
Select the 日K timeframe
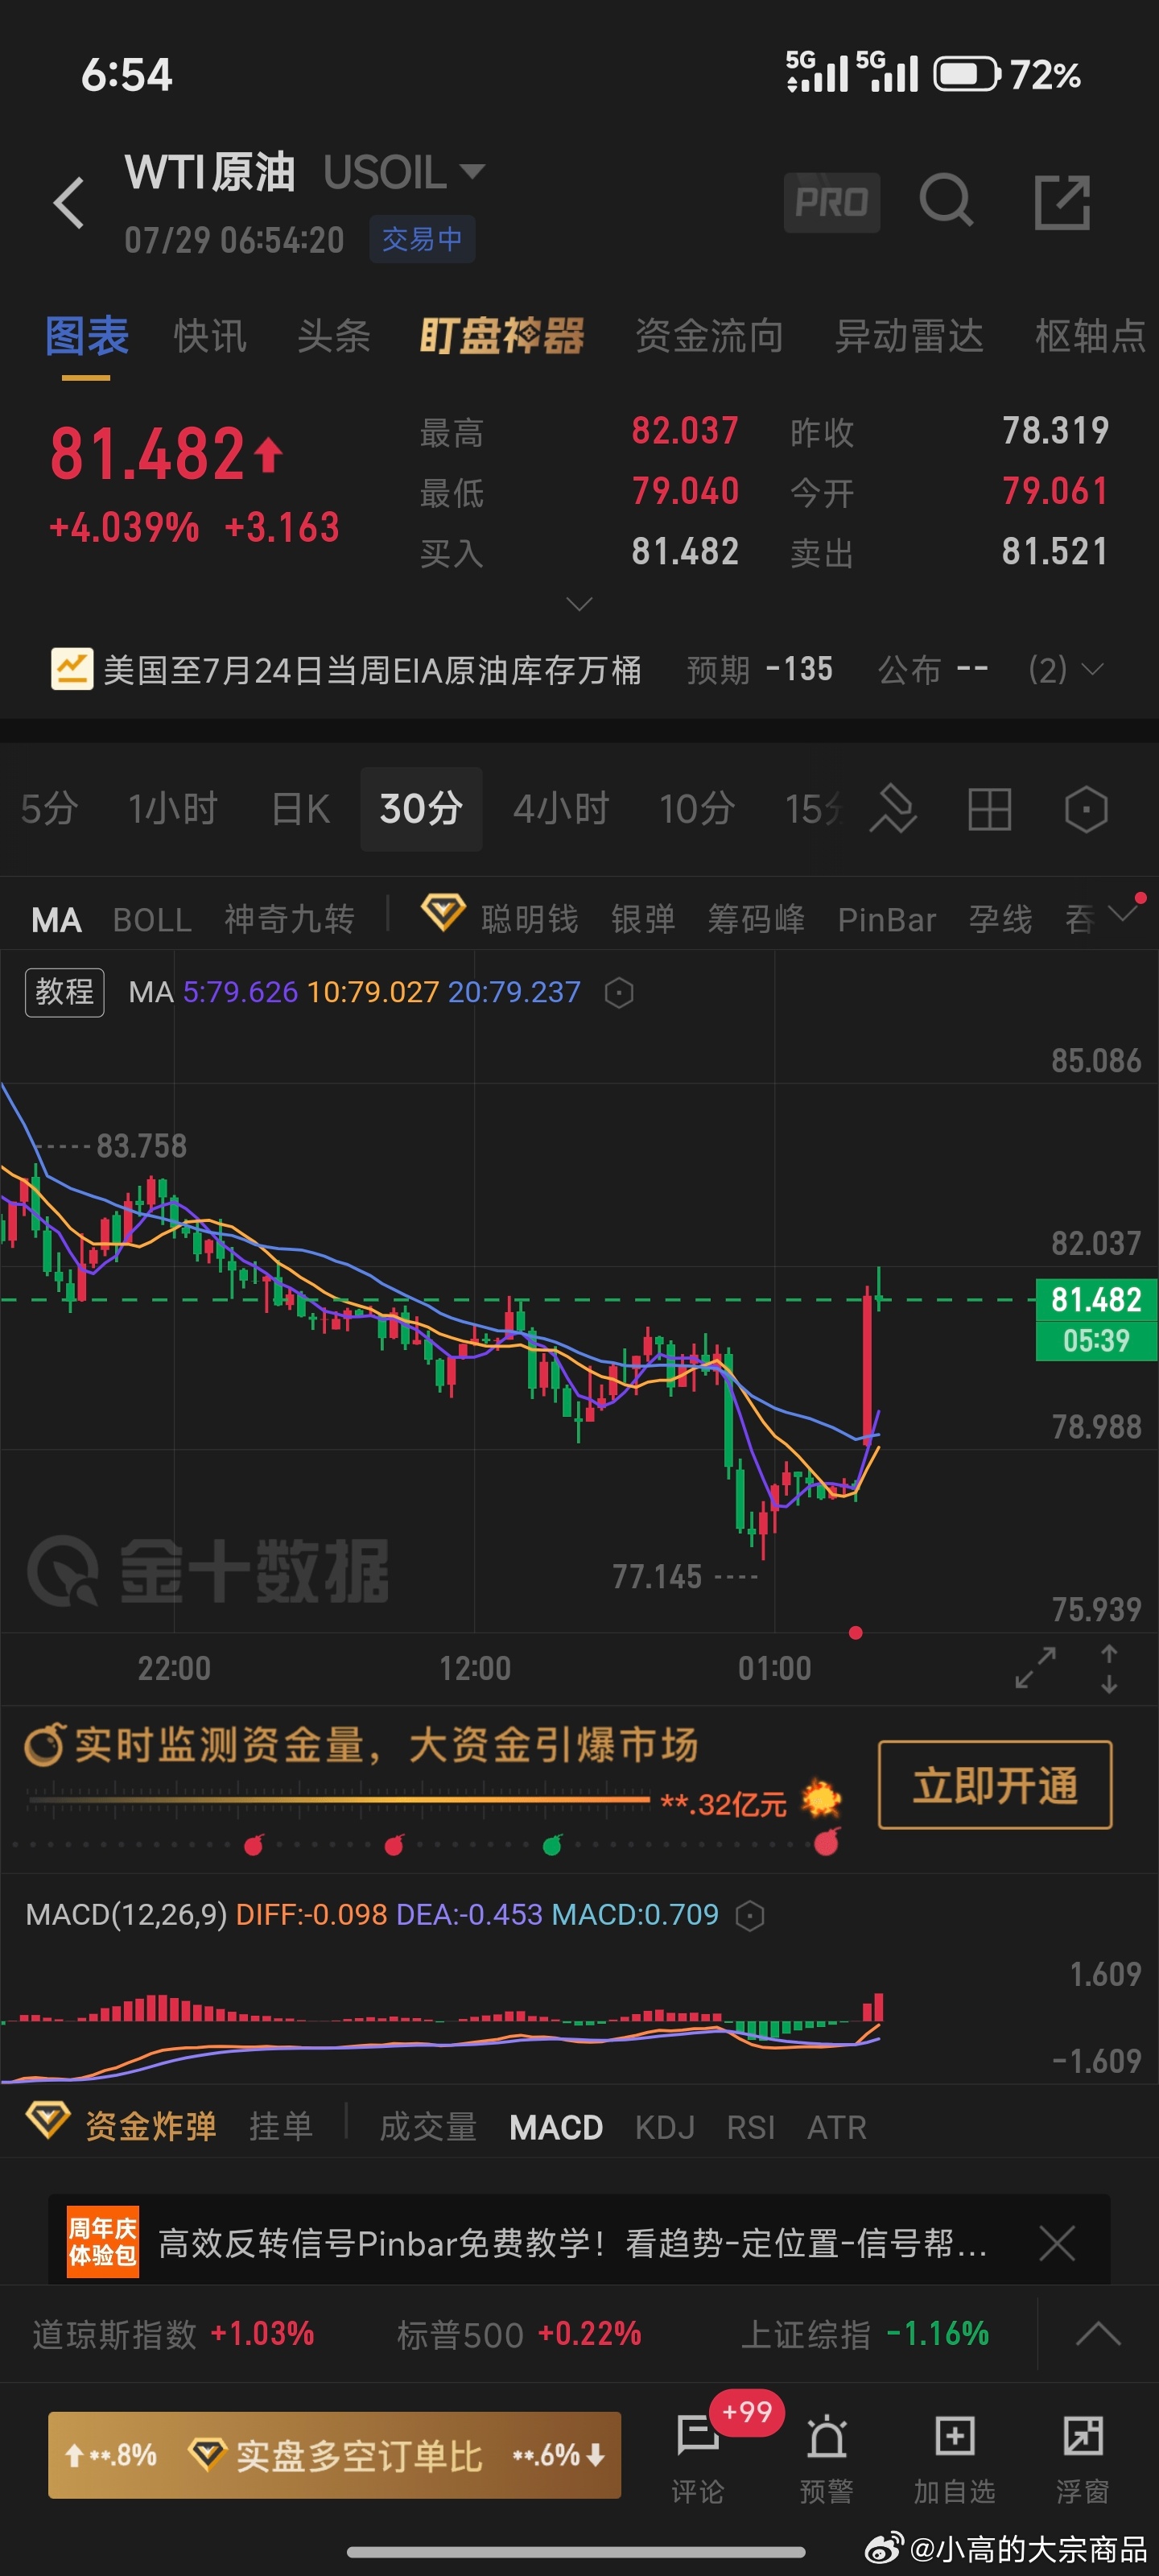(300, 808)
